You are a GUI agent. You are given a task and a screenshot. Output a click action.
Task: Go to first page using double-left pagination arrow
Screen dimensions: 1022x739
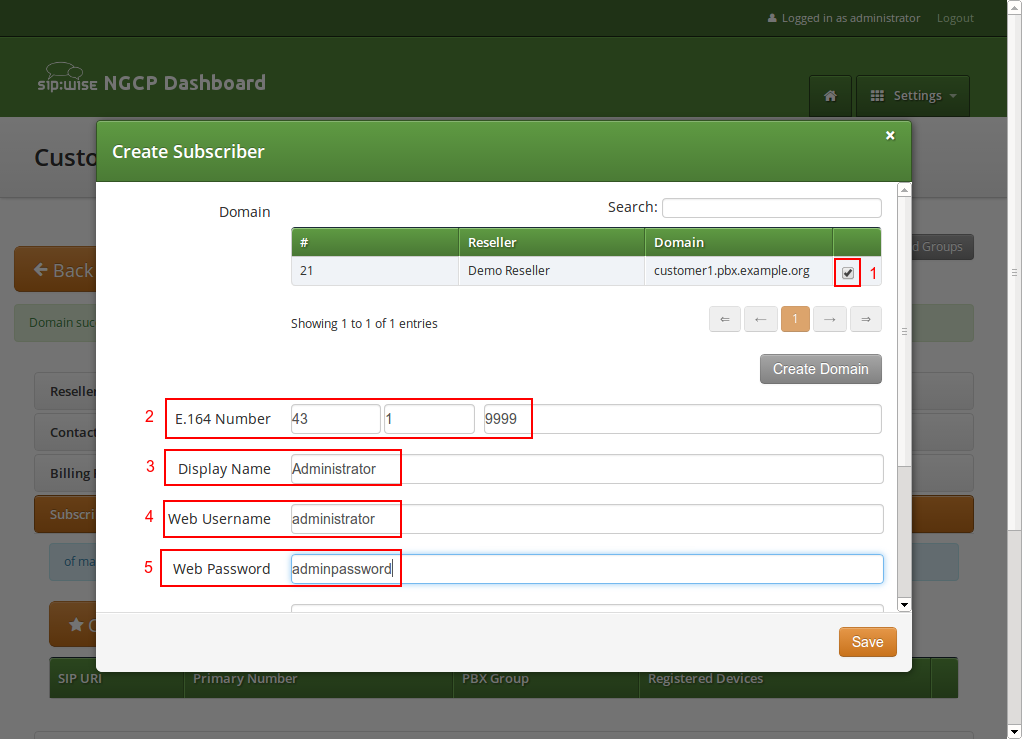(x=725, y=318)
